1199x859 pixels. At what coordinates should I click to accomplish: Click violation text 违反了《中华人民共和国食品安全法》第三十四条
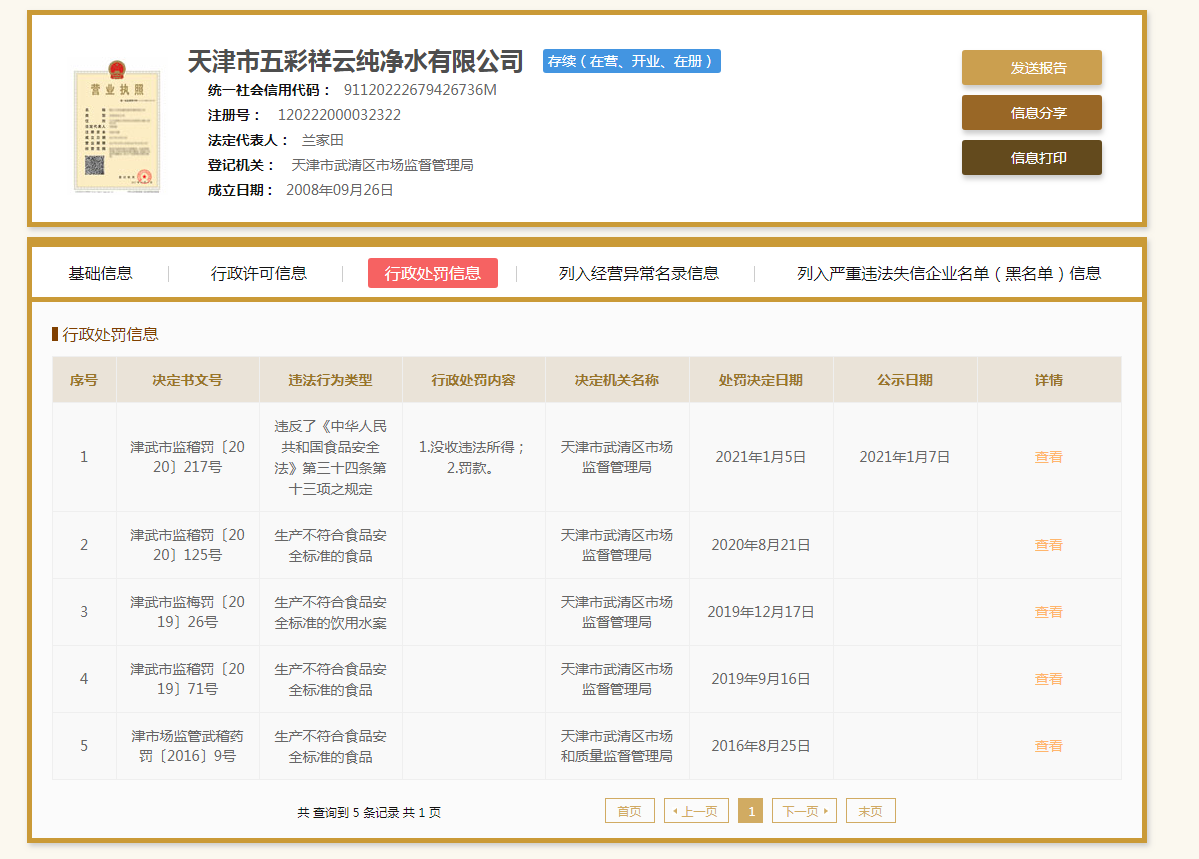click(330, 457)
